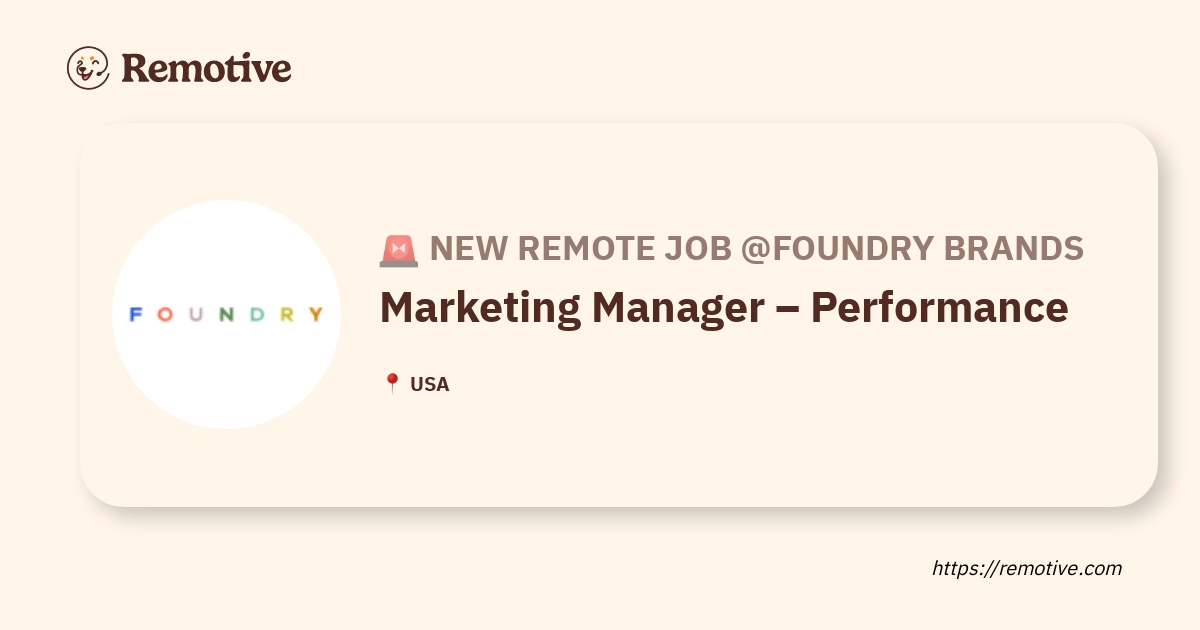
Task: Click the letter R in Foundry logo
Action: pyautogui.click(x=287, y=315)
